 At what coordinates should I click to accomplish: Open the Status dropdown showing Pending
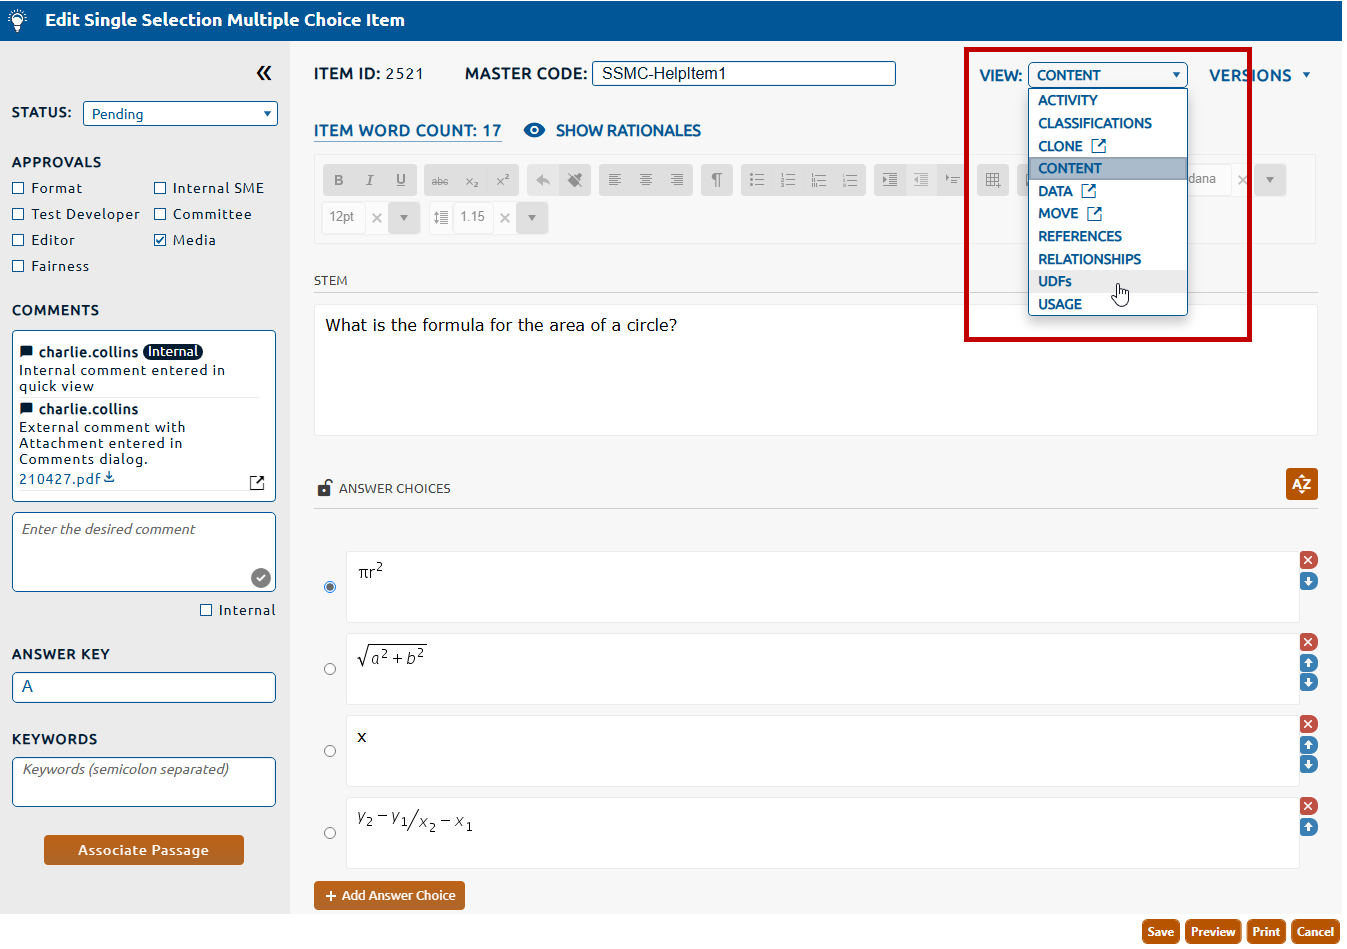coord(180,114)
